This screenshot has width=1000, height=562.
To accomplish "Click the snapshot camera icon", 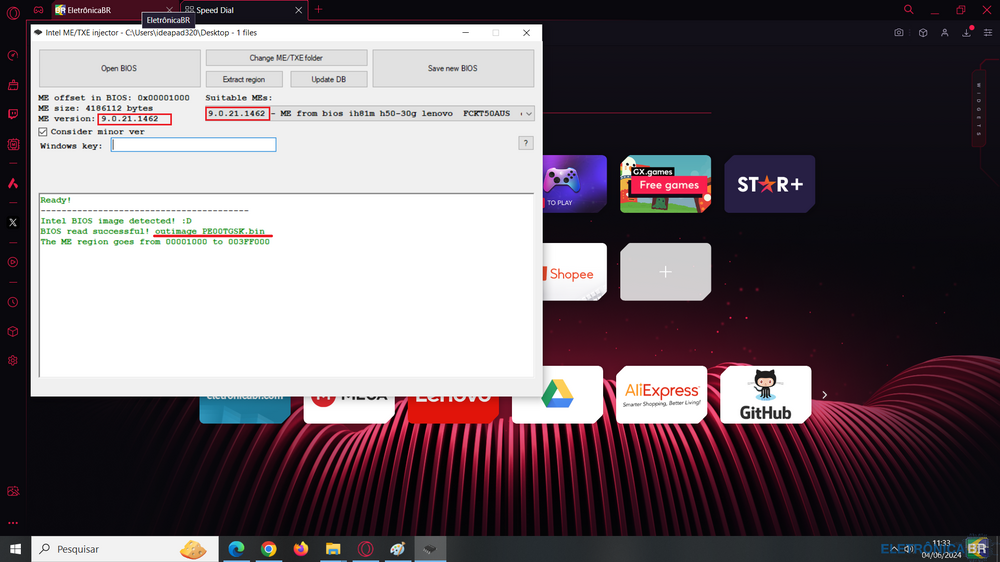I will pos(899,33).
